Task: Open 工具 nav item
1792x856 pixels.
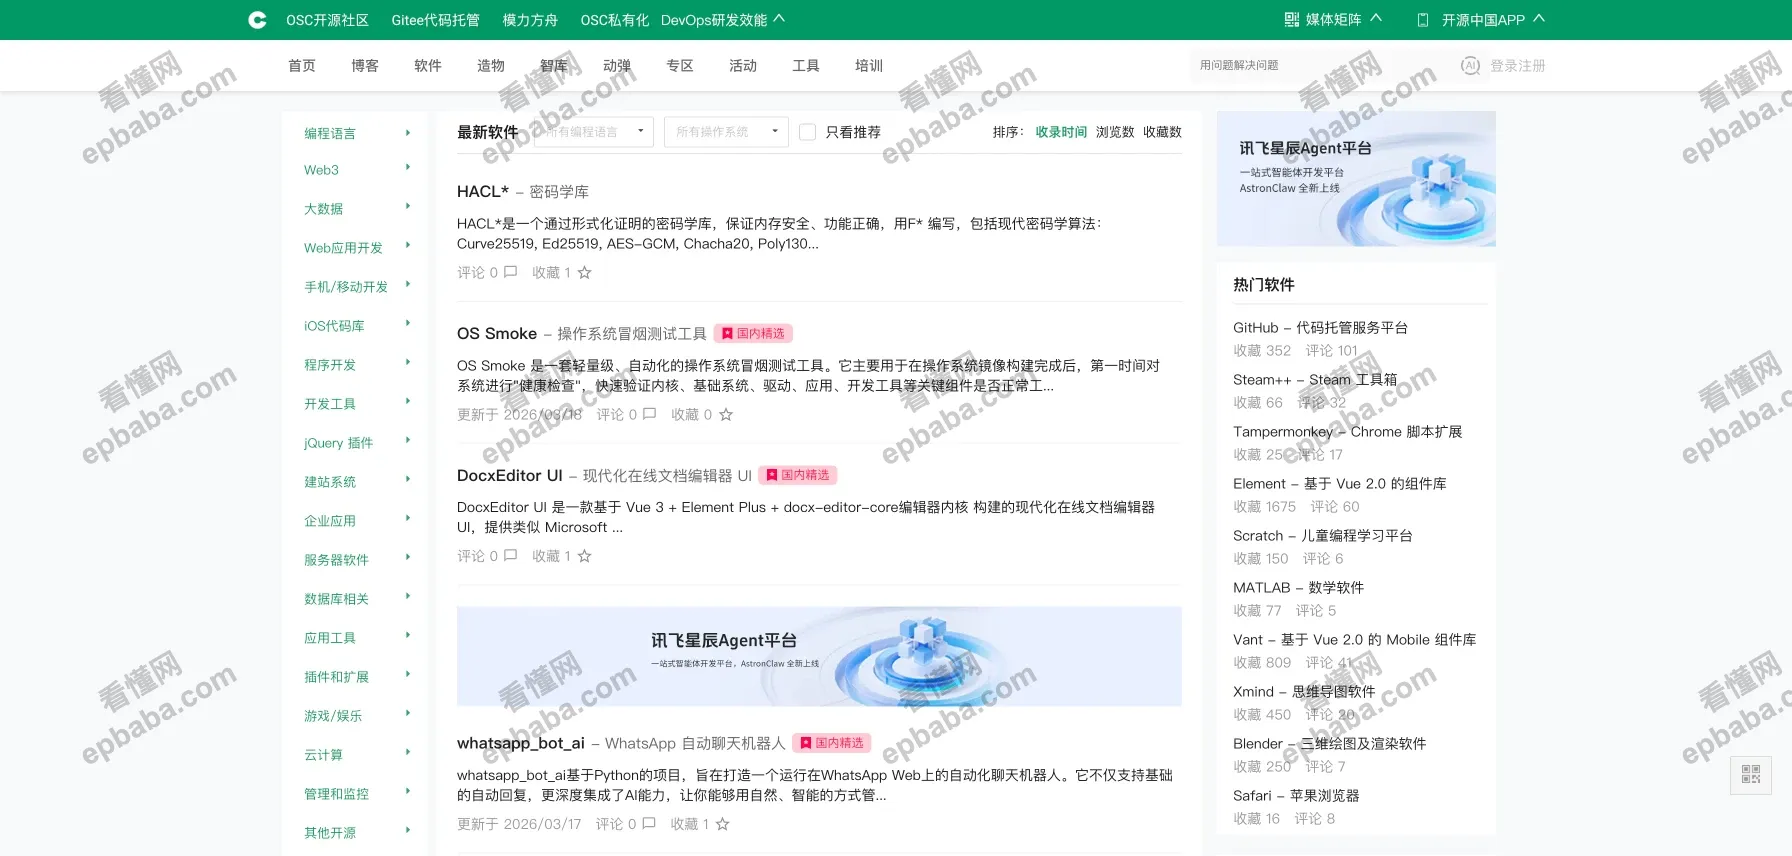Action: [806, 66]
